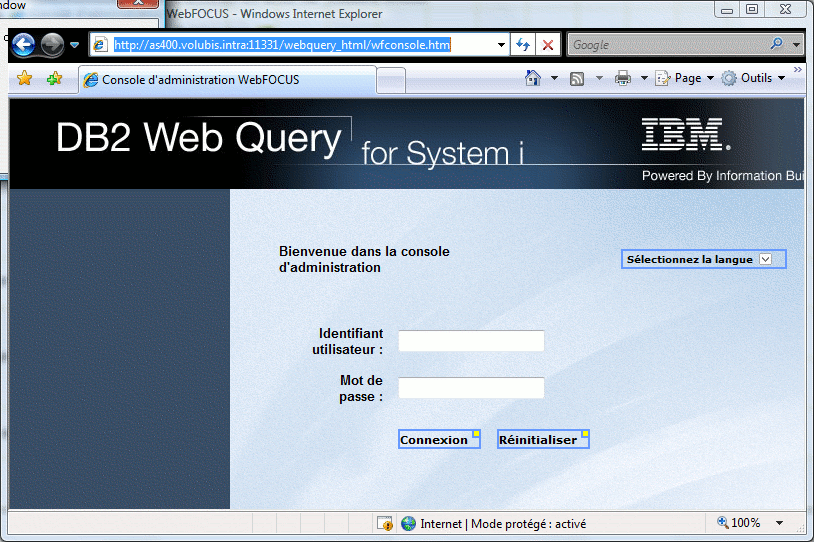Click the 100% zoom level button
The height and width of the screenshot is (542, 814).
click(738, 523)
